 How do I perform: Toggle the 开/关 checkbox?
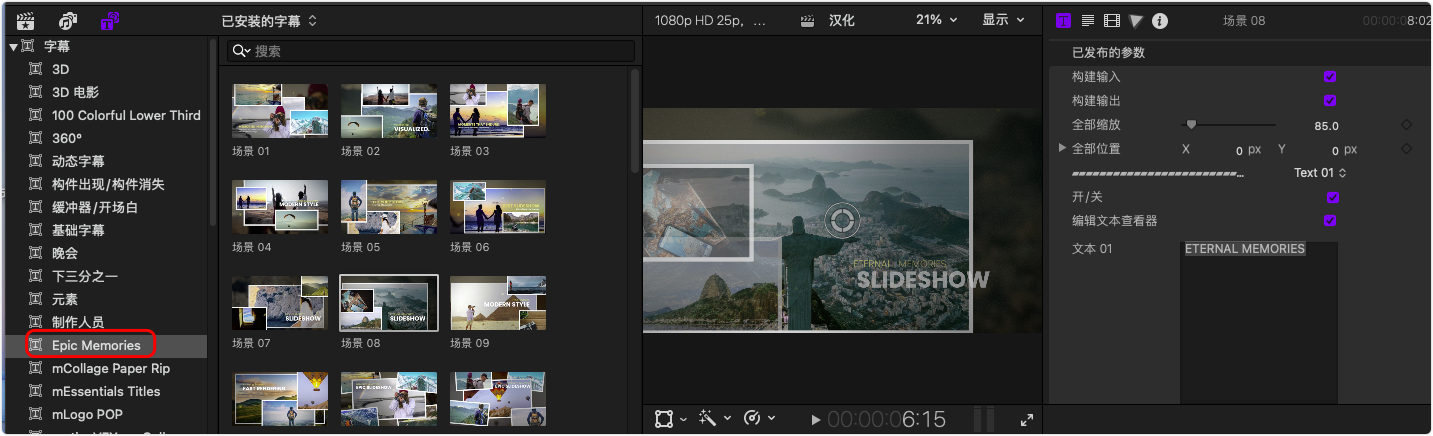pos(1332,197)
